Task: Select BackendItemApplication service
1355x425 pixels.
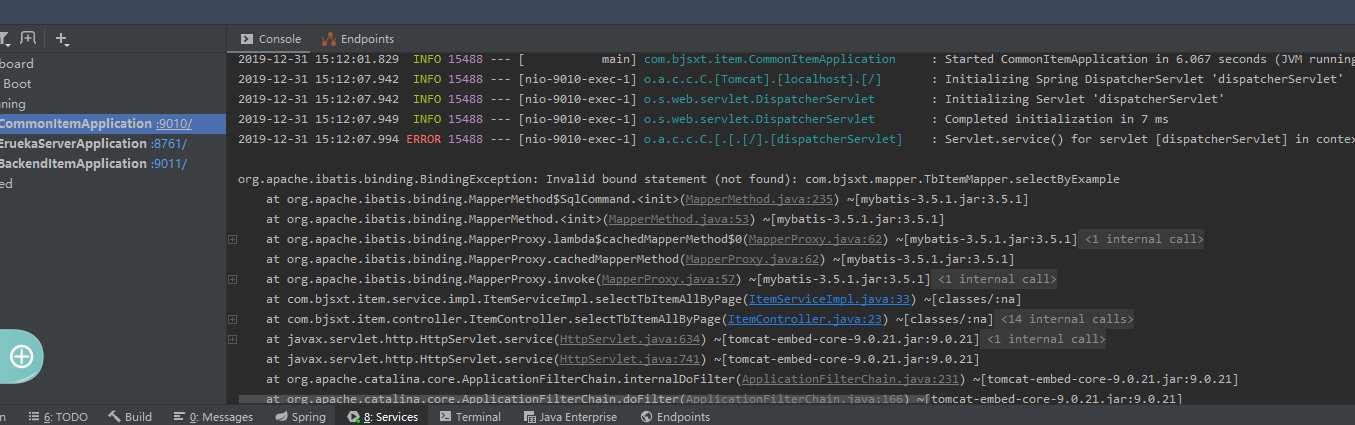Action: point(73,164)
